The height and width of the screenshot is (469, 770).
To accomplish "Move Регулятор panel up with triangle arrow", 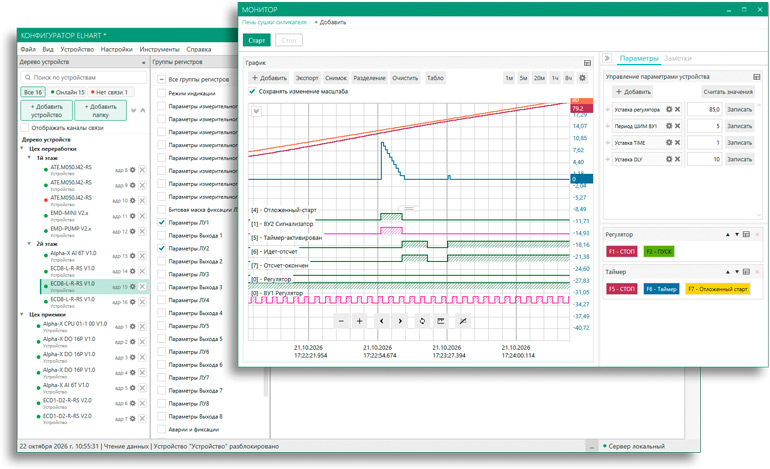I will (x=728, y=235).
